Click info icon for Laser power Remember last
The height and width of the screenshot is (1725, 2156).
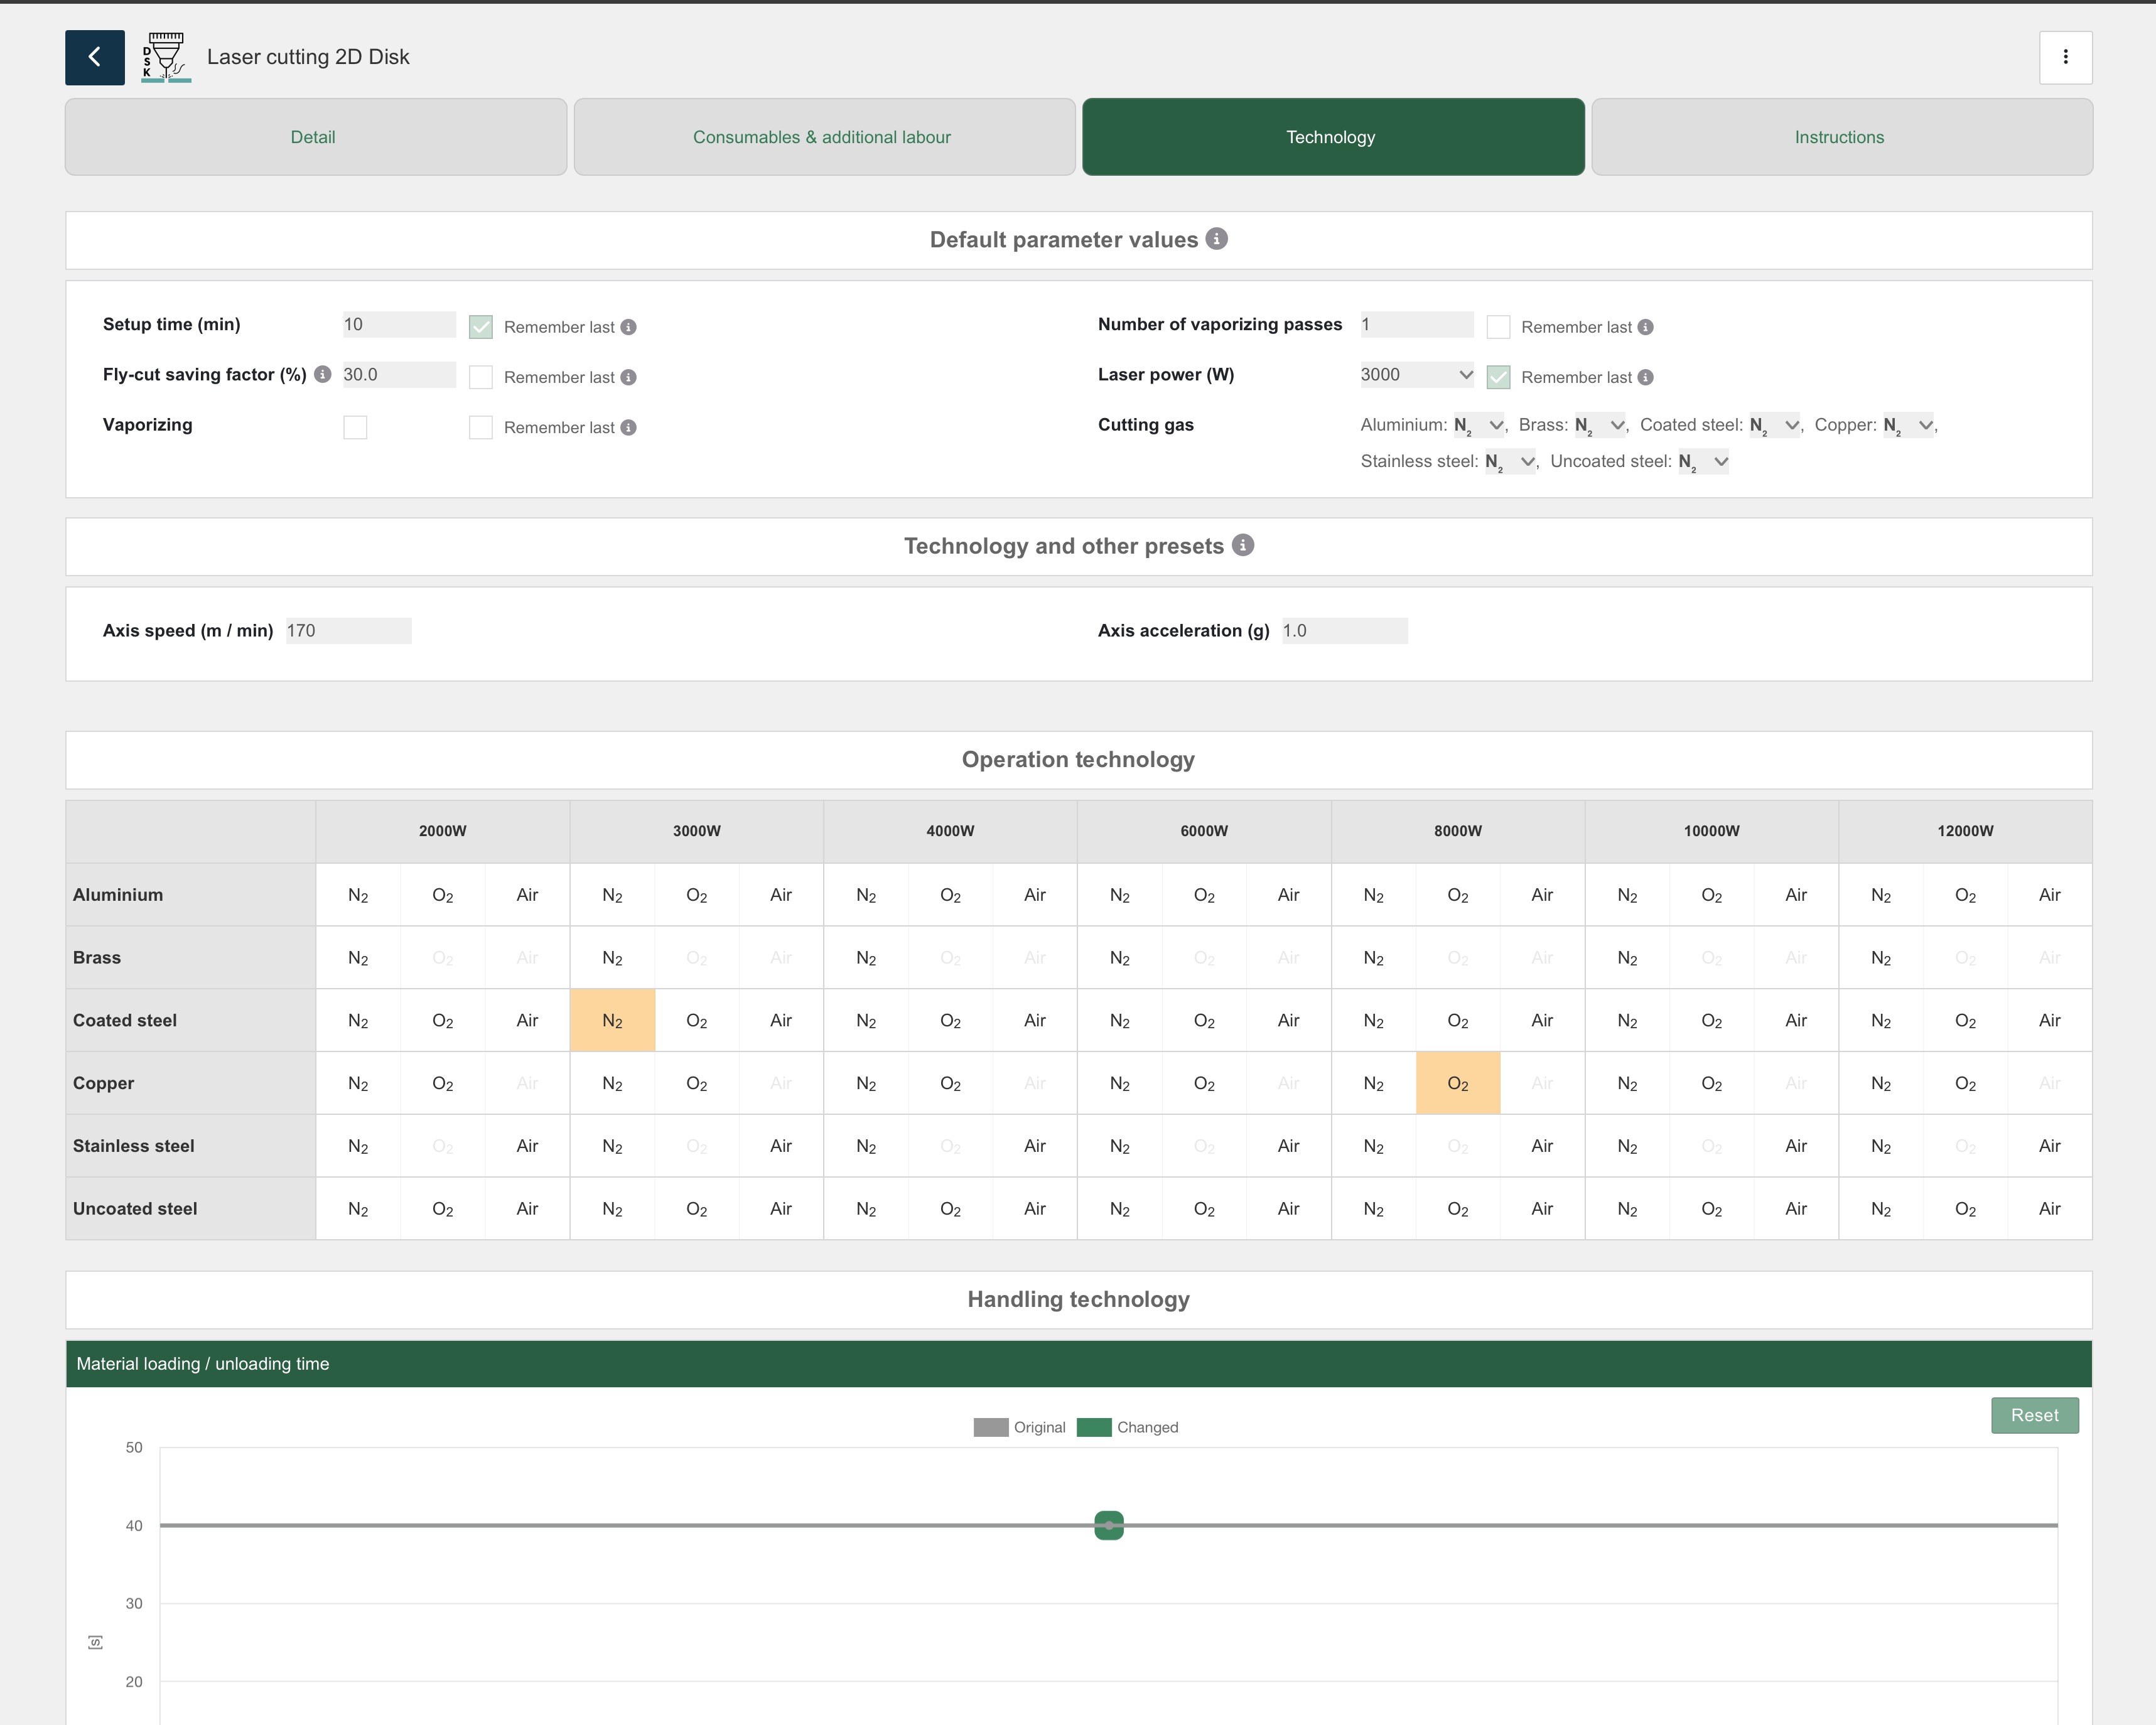pyautogui.click(x=1645, y=377)
